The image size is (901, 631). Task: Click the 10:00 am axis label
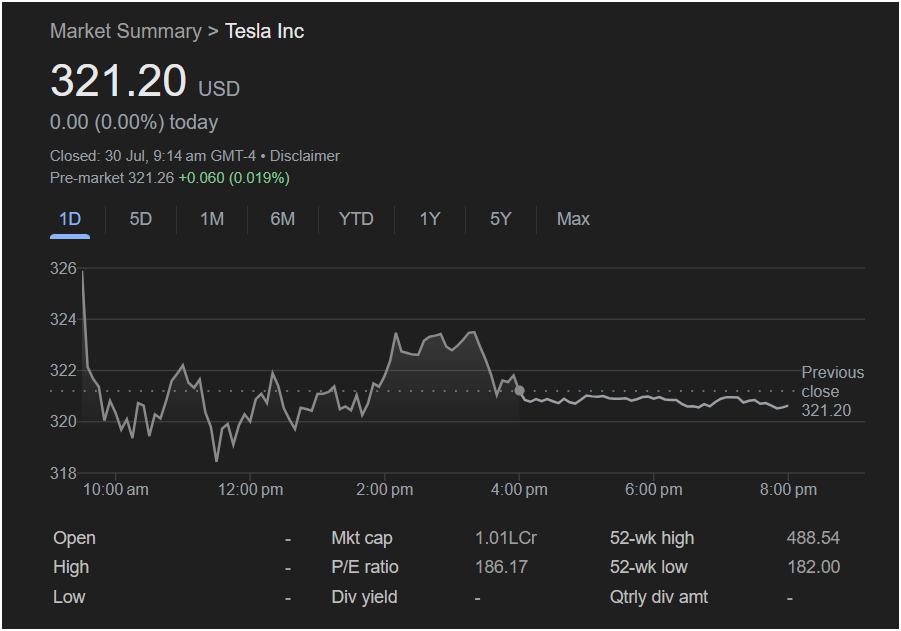click(116, 490)
